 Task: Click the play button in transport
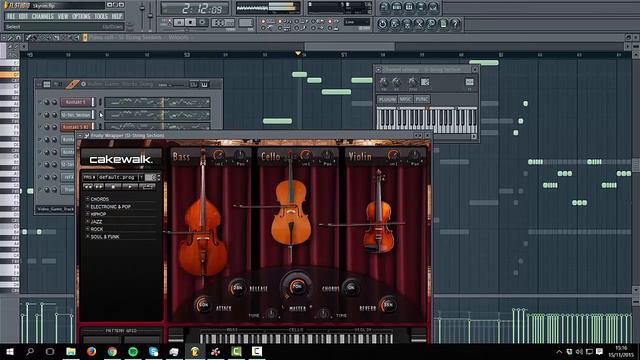coord(179,22)
